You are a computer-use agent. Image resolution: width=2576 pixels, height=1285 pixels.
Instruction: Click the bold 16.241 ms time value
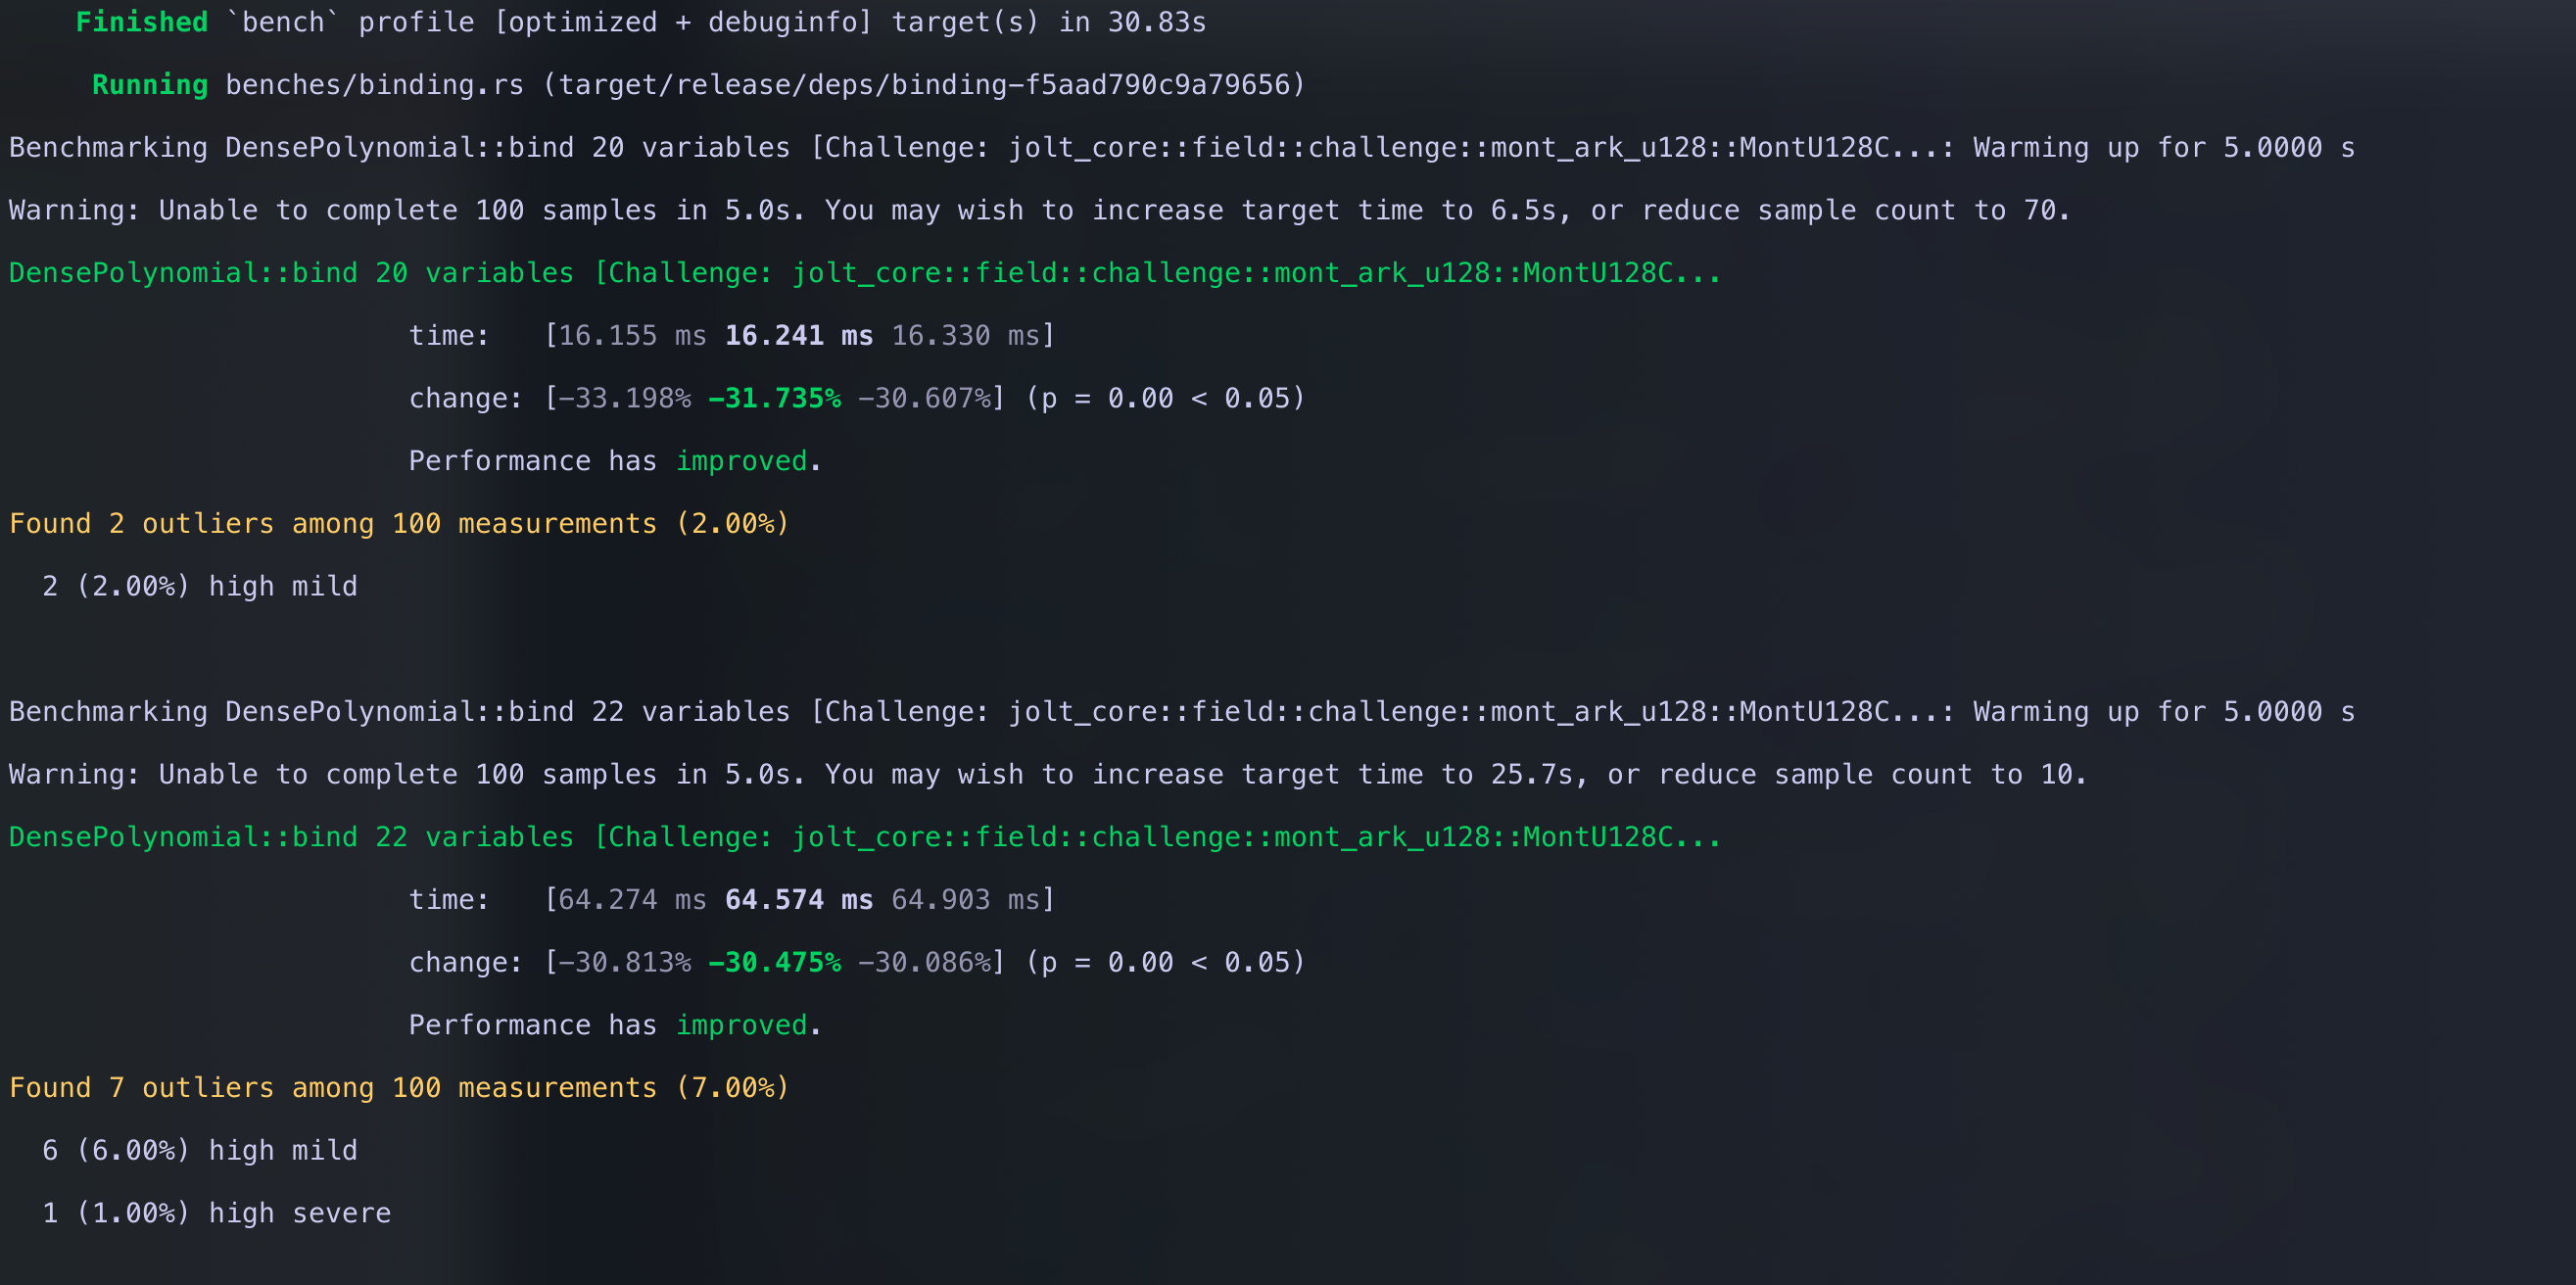pyautogui.click(x=798, y=336)
